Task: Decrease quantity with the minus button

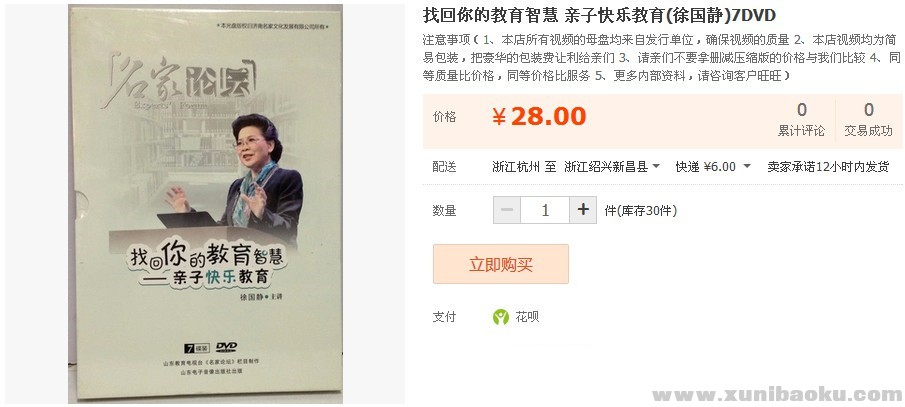Action: point(507,210)
